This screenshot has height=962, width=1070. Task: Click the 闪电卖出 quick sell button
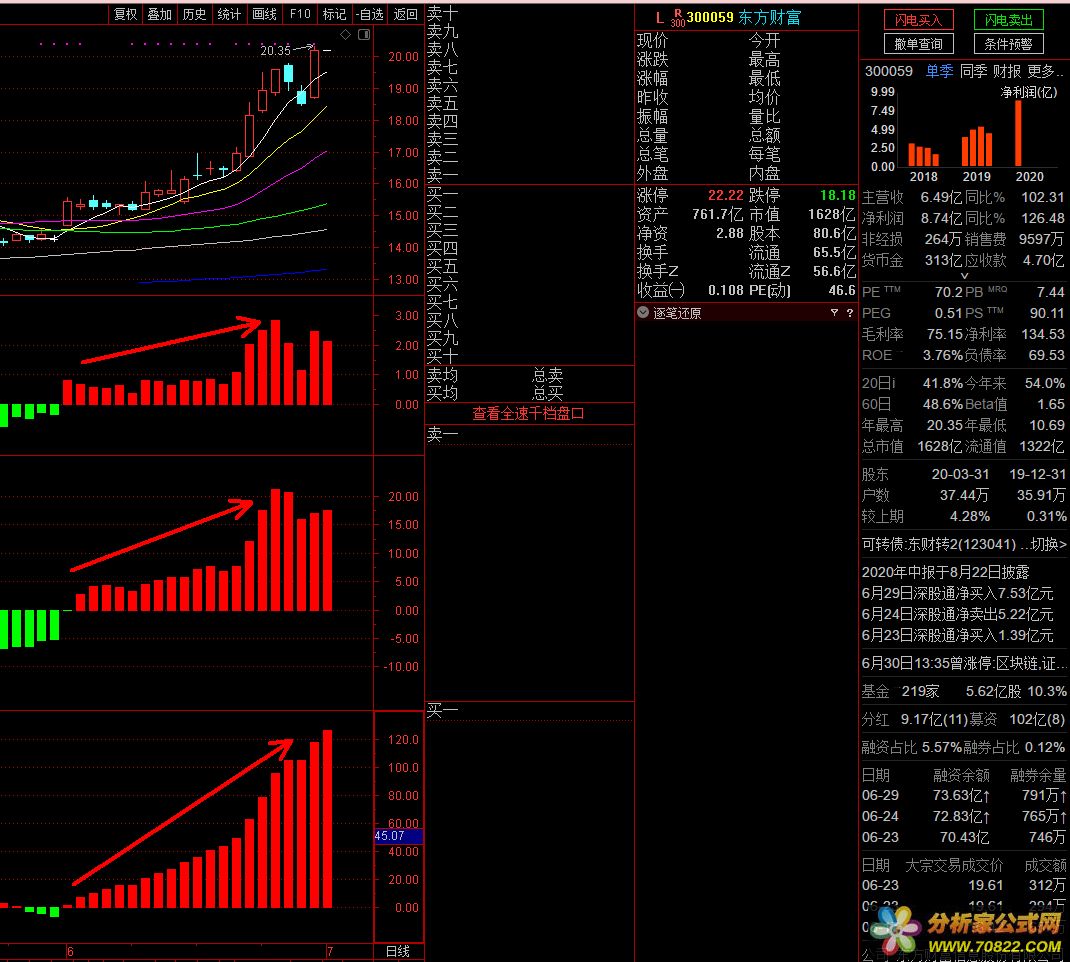[x=1009, y=20]
